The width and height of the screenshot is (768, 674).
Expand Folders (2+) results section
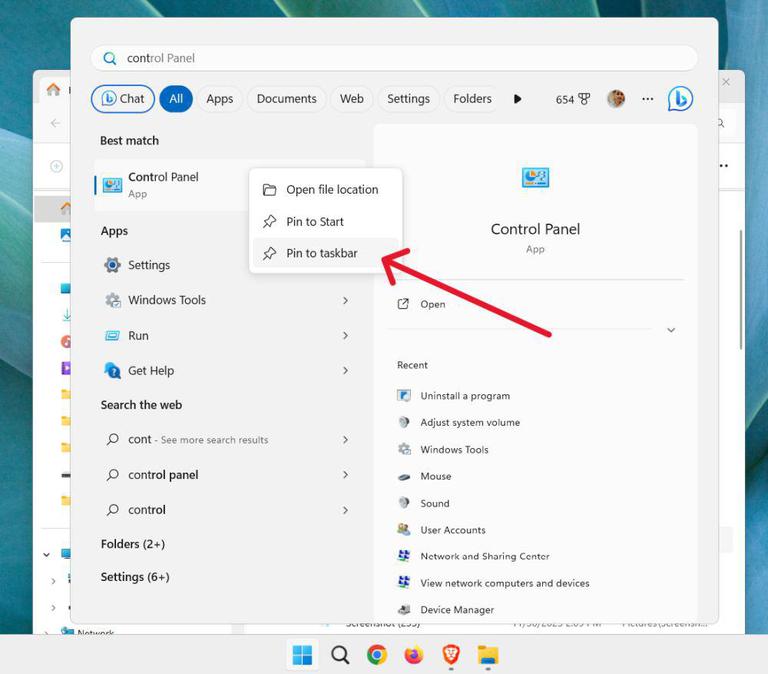(x=133, y=544)
